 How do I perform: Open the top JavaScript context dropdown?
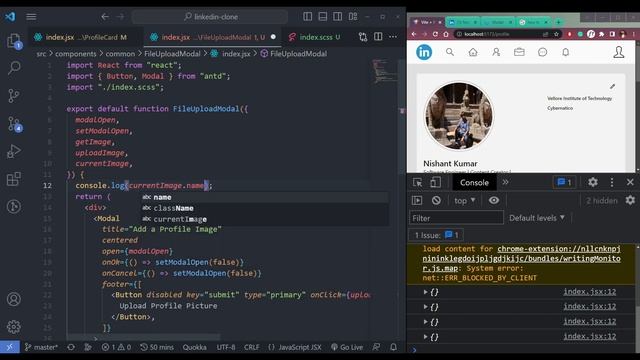point(464,200)
